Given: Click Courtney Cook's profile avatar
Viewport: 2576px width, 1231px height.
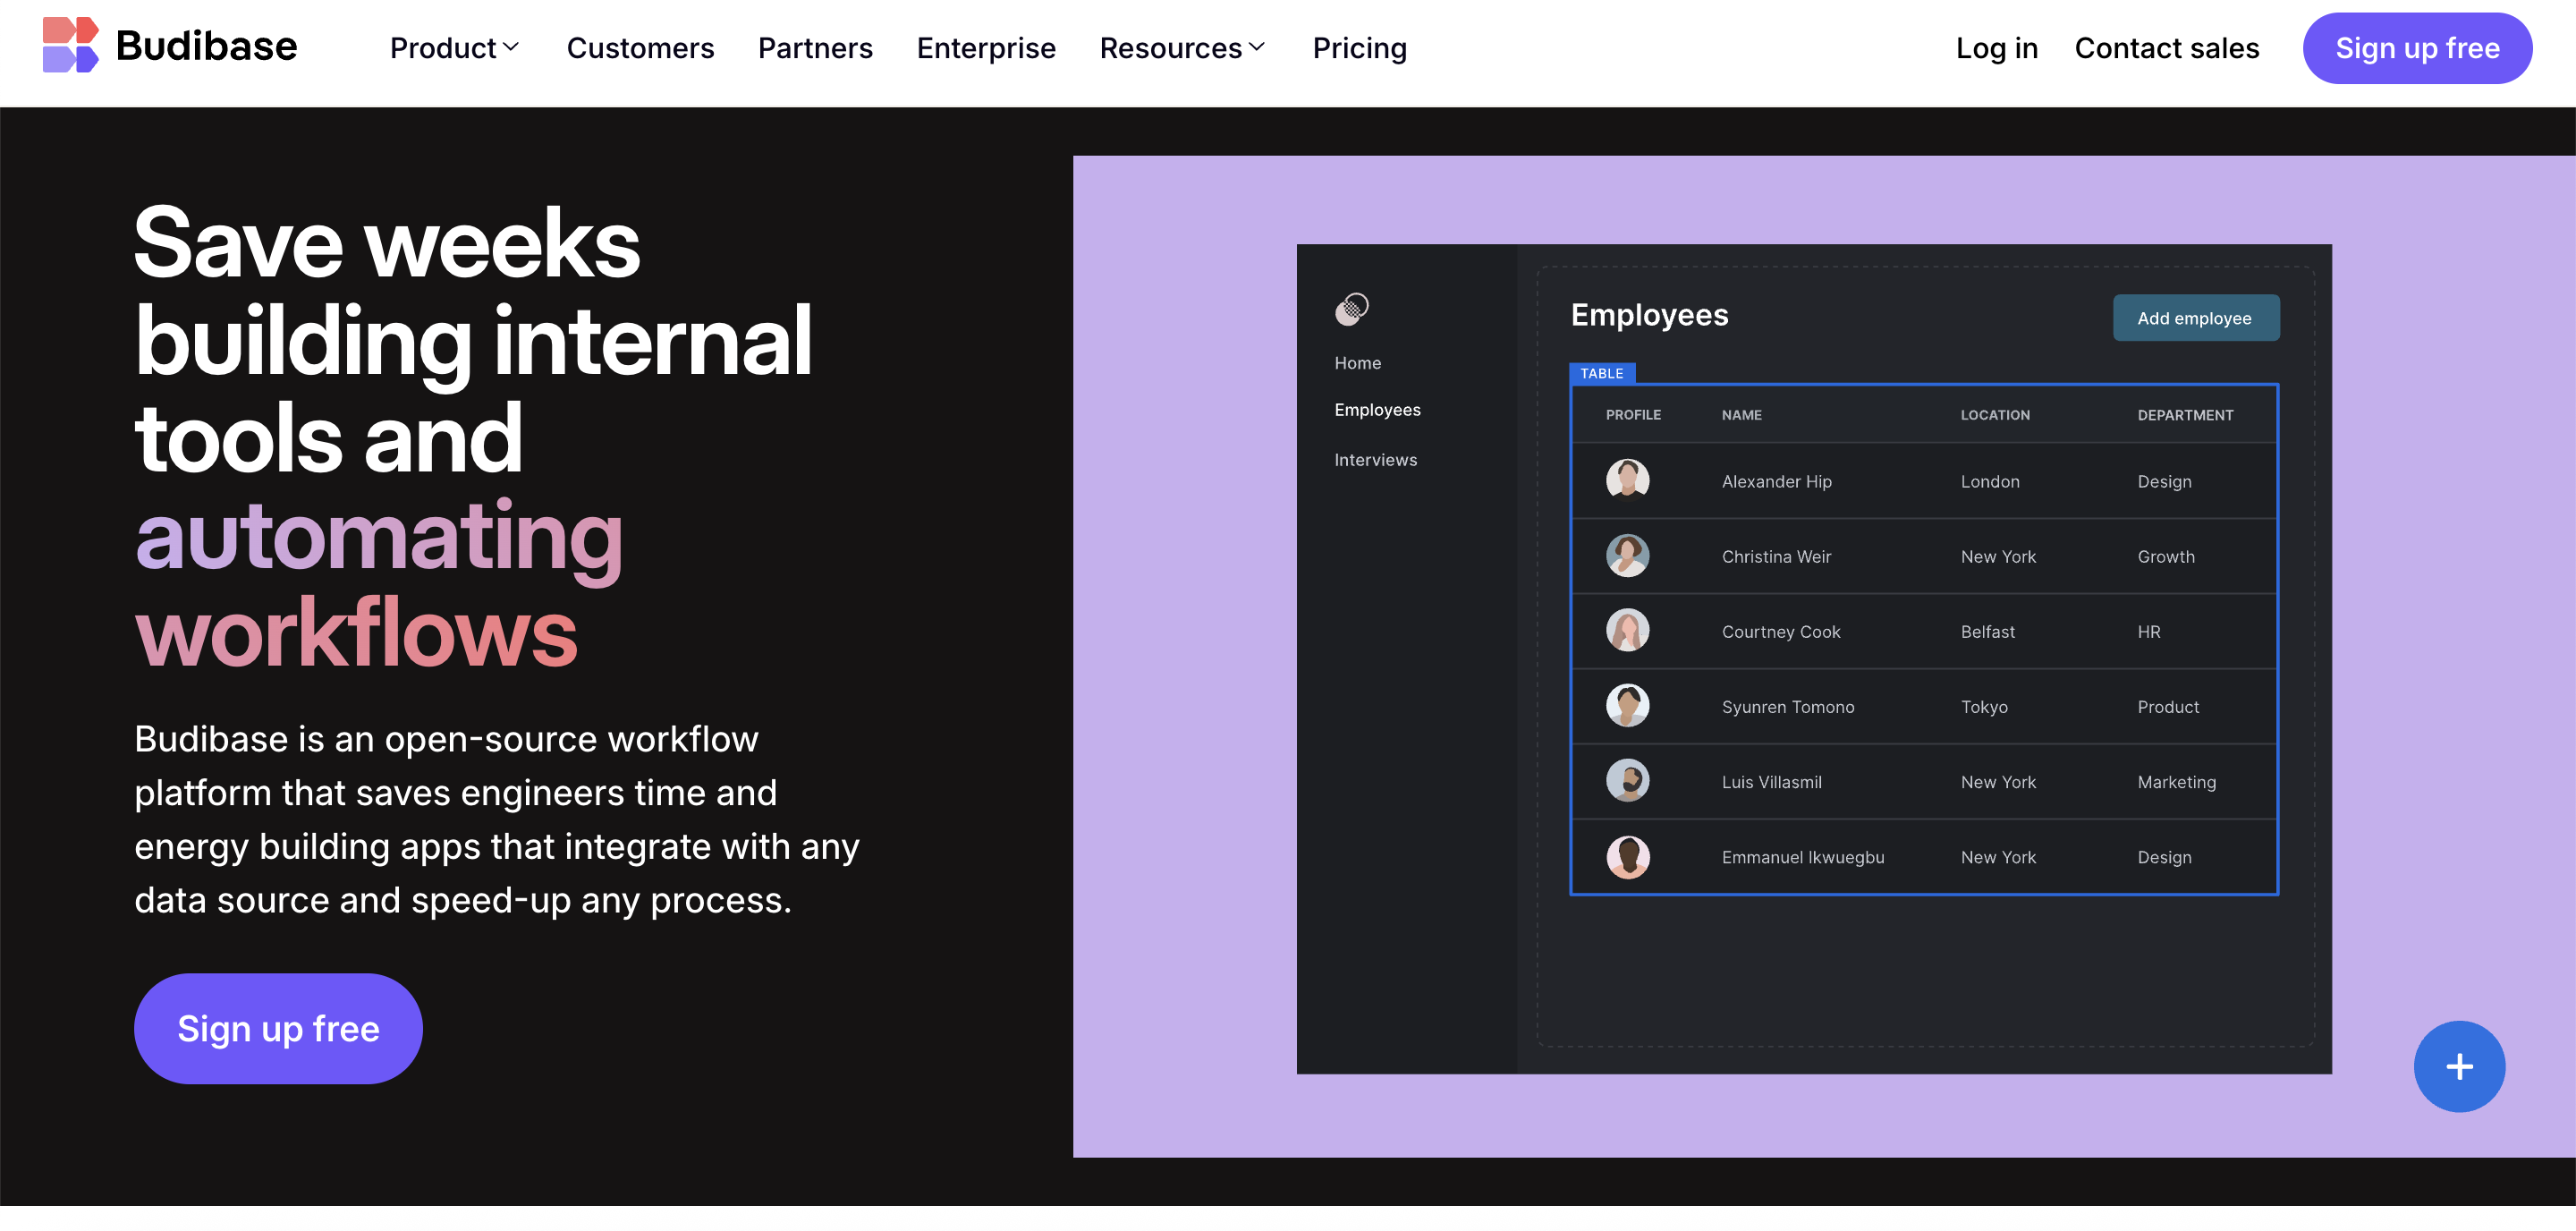Looking at the screenshot, I should tap(1627, 631).
